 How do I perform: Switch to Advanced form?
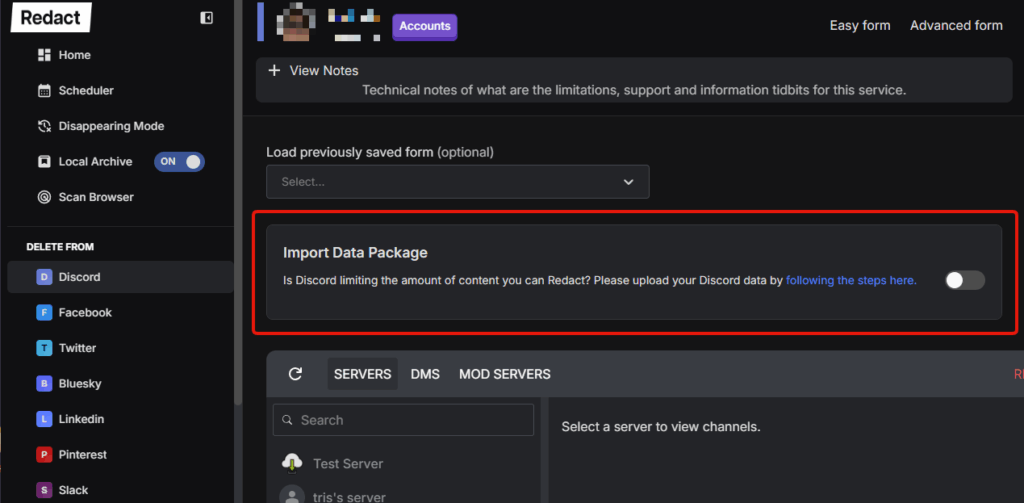[955, 26]
